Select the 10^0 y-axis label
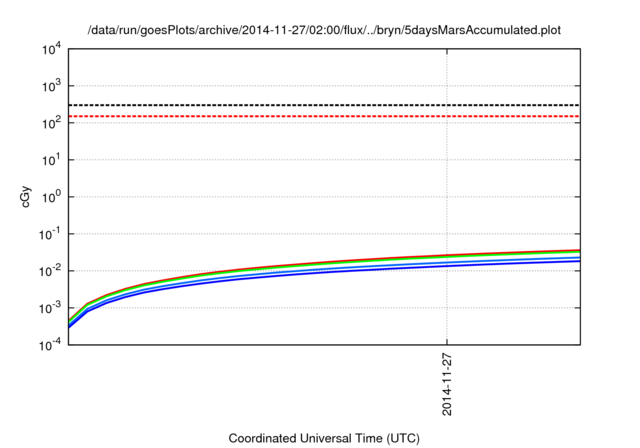Viewport: 640px width, 448px height. coord(51,197)
